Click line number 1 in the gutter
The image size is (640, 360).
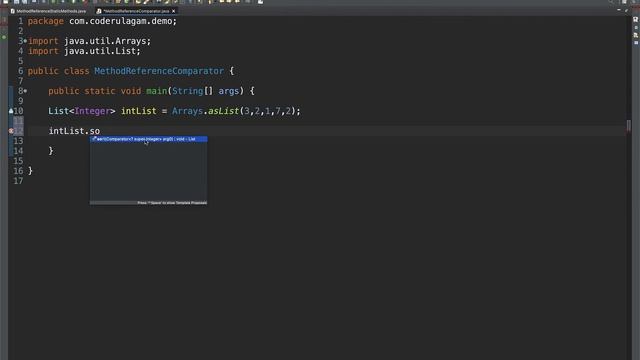point(20,21)
